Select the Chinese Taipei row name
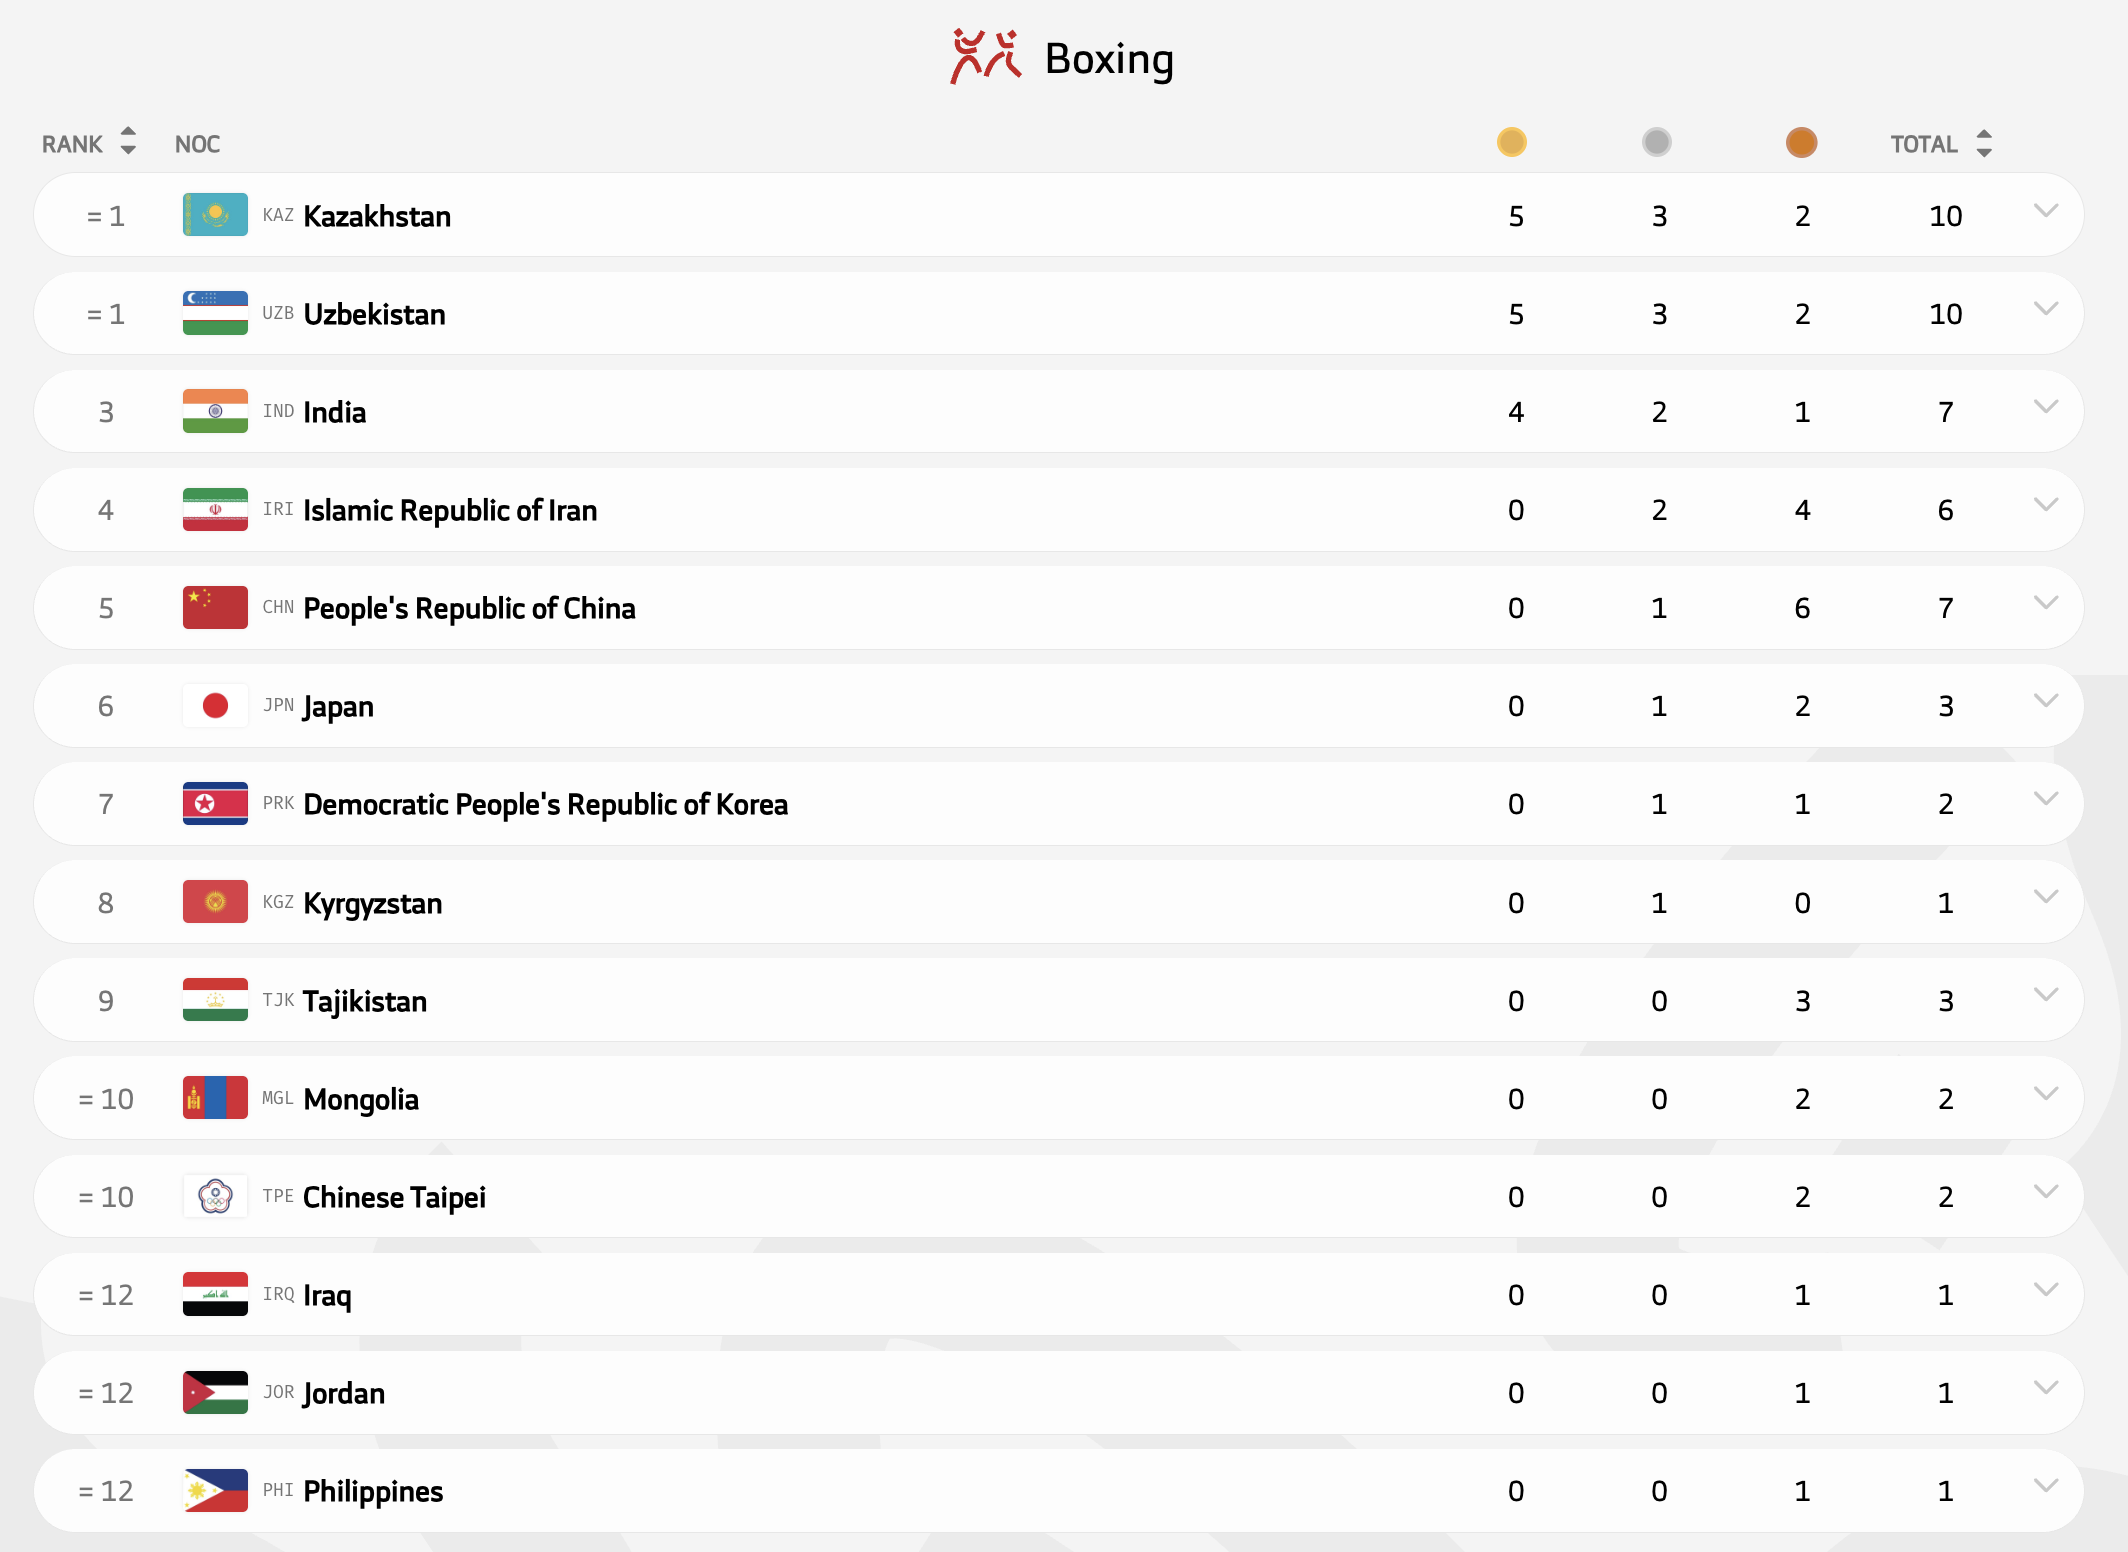This screenshot has width=2128, height=1552. [x=394, y=1197]
